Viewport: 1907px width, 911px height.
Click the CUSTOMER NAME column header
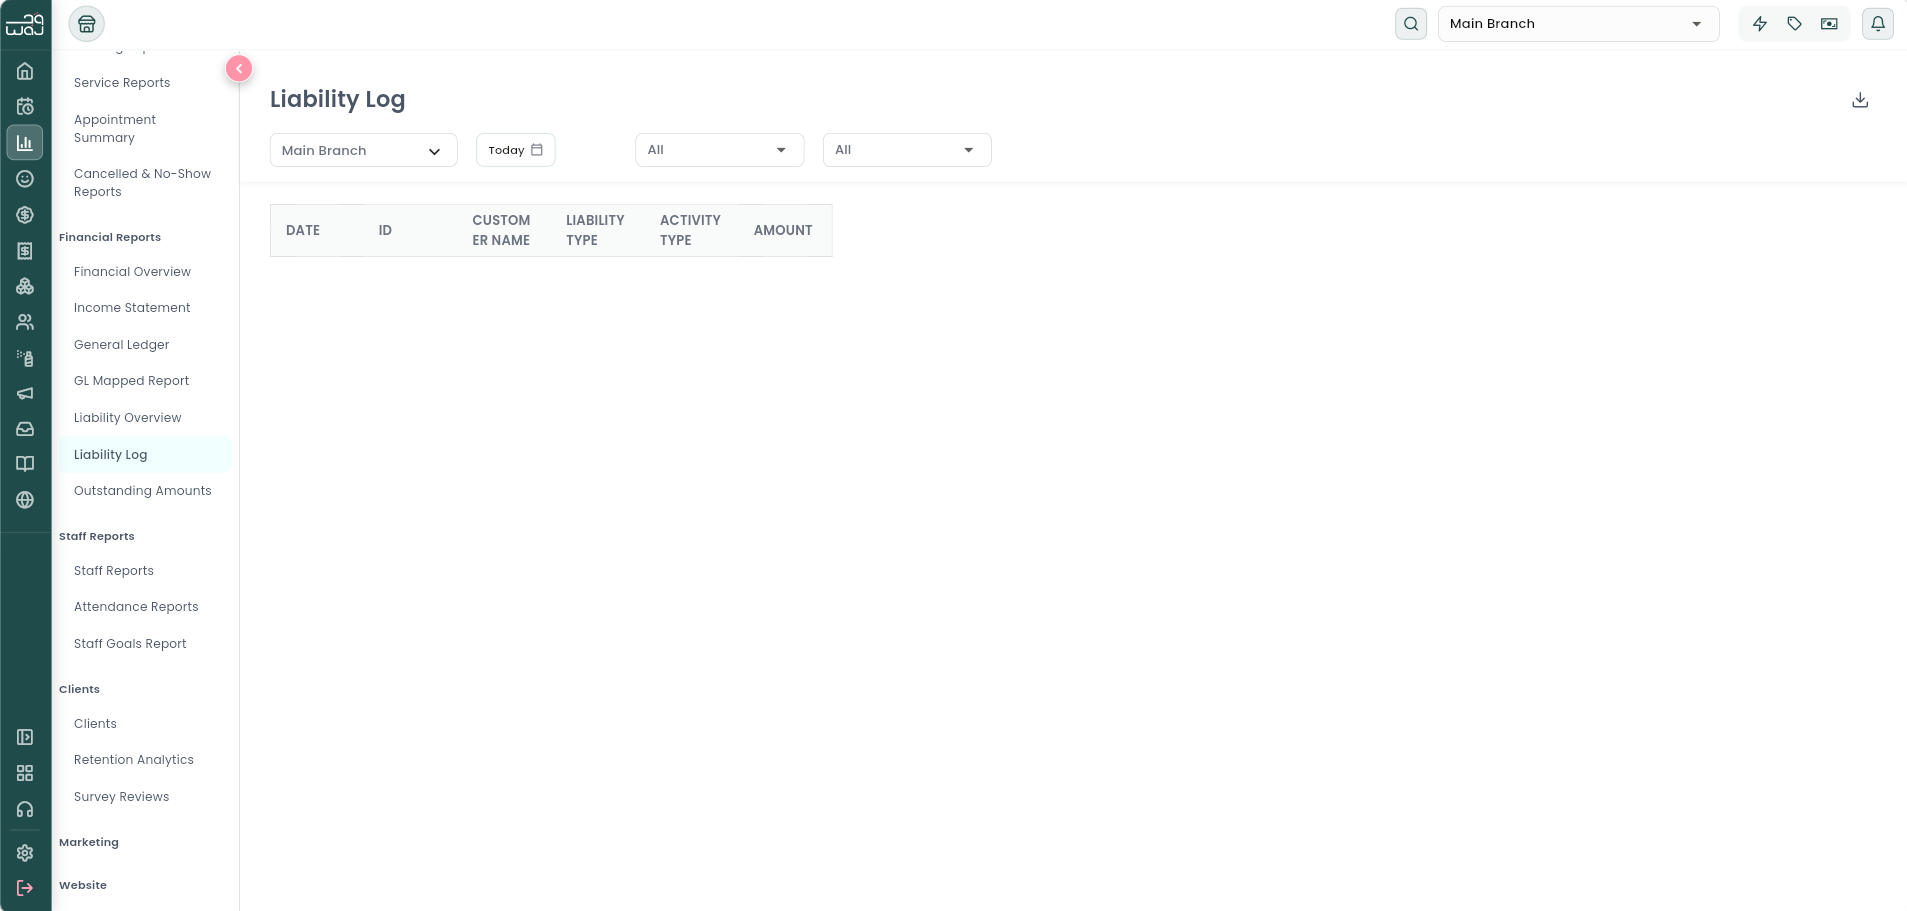tap(501, 230)
